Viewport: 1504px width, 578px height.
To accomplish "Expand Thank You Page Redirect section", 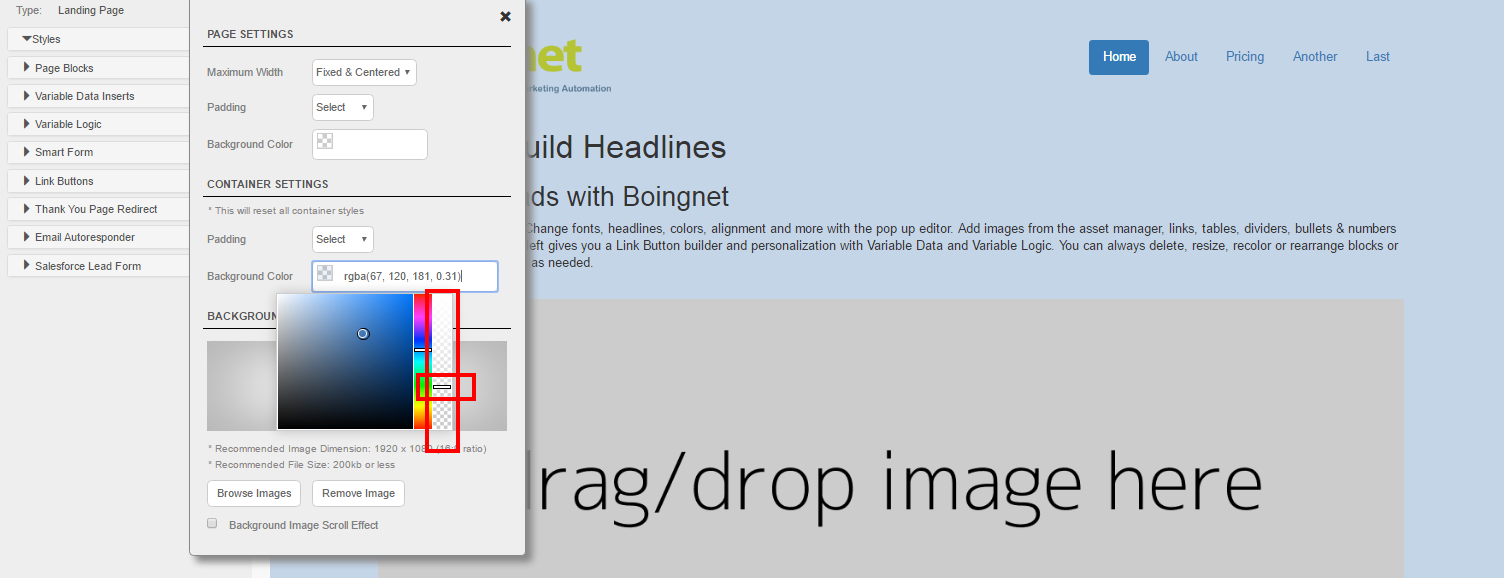I will coord(98,209).
